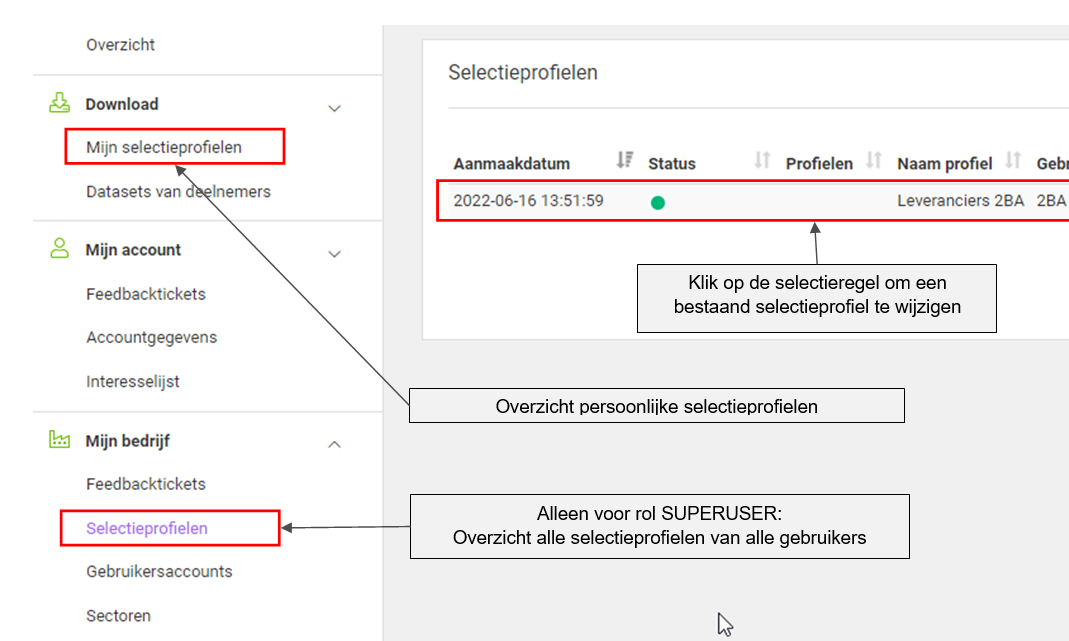Sort the table by Aanmaakdatum column
This screenshot has width=1069, height=641.
click(x=625, y=159)
